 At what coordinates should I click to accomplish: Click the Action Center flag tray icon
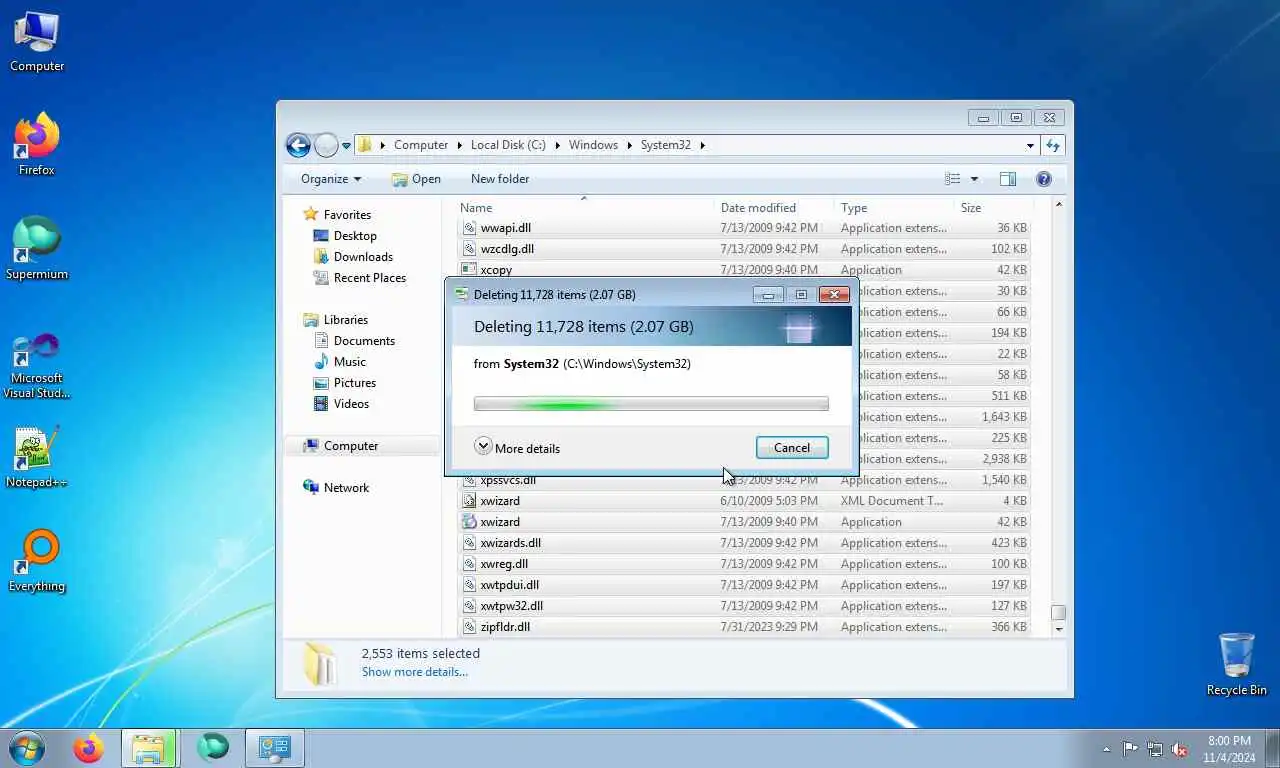click(x=1130, y=749)
